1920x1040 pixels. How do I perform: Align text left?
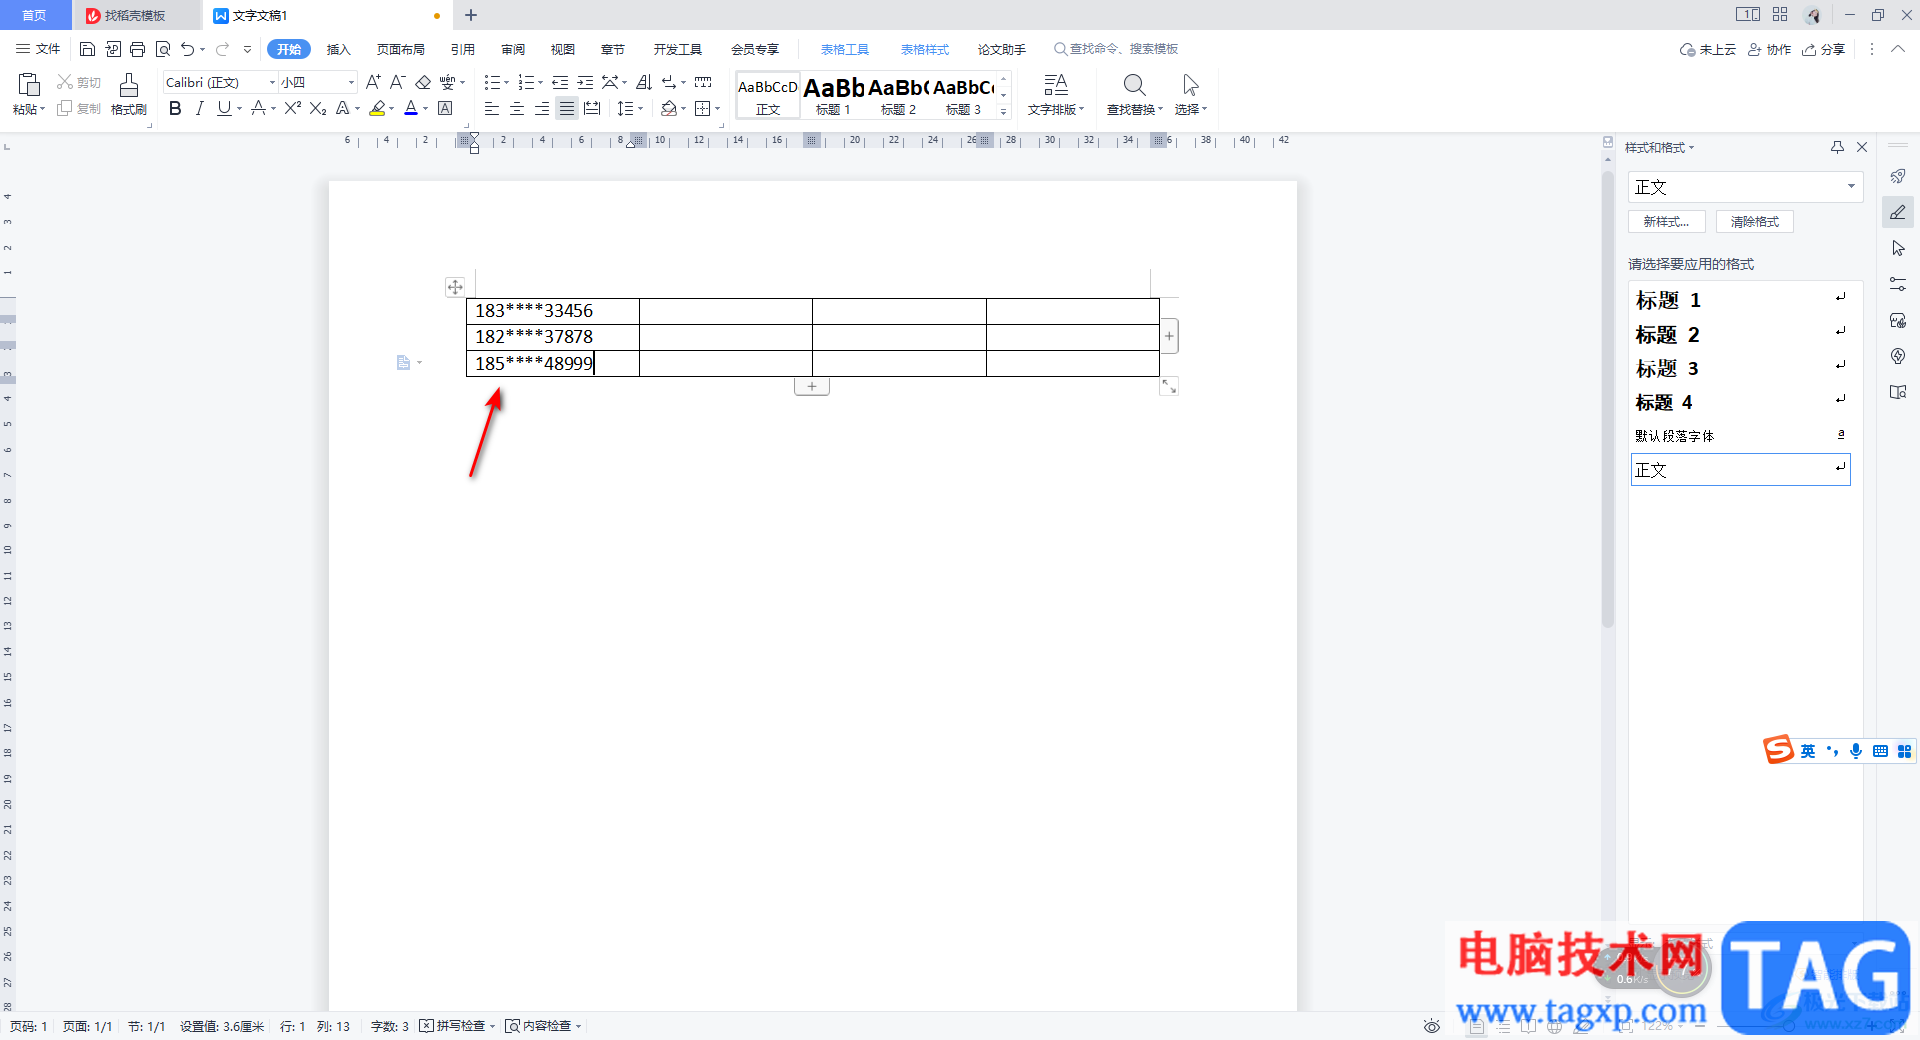(491, 108)
